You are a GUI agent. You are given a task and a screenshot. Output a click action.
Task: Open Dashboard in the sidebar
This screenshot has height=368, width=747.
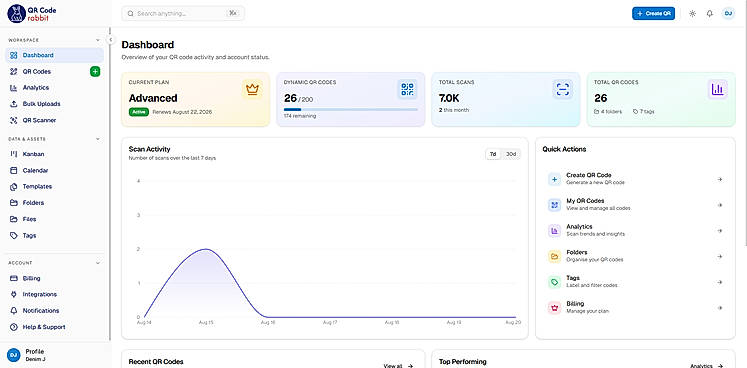54,55
